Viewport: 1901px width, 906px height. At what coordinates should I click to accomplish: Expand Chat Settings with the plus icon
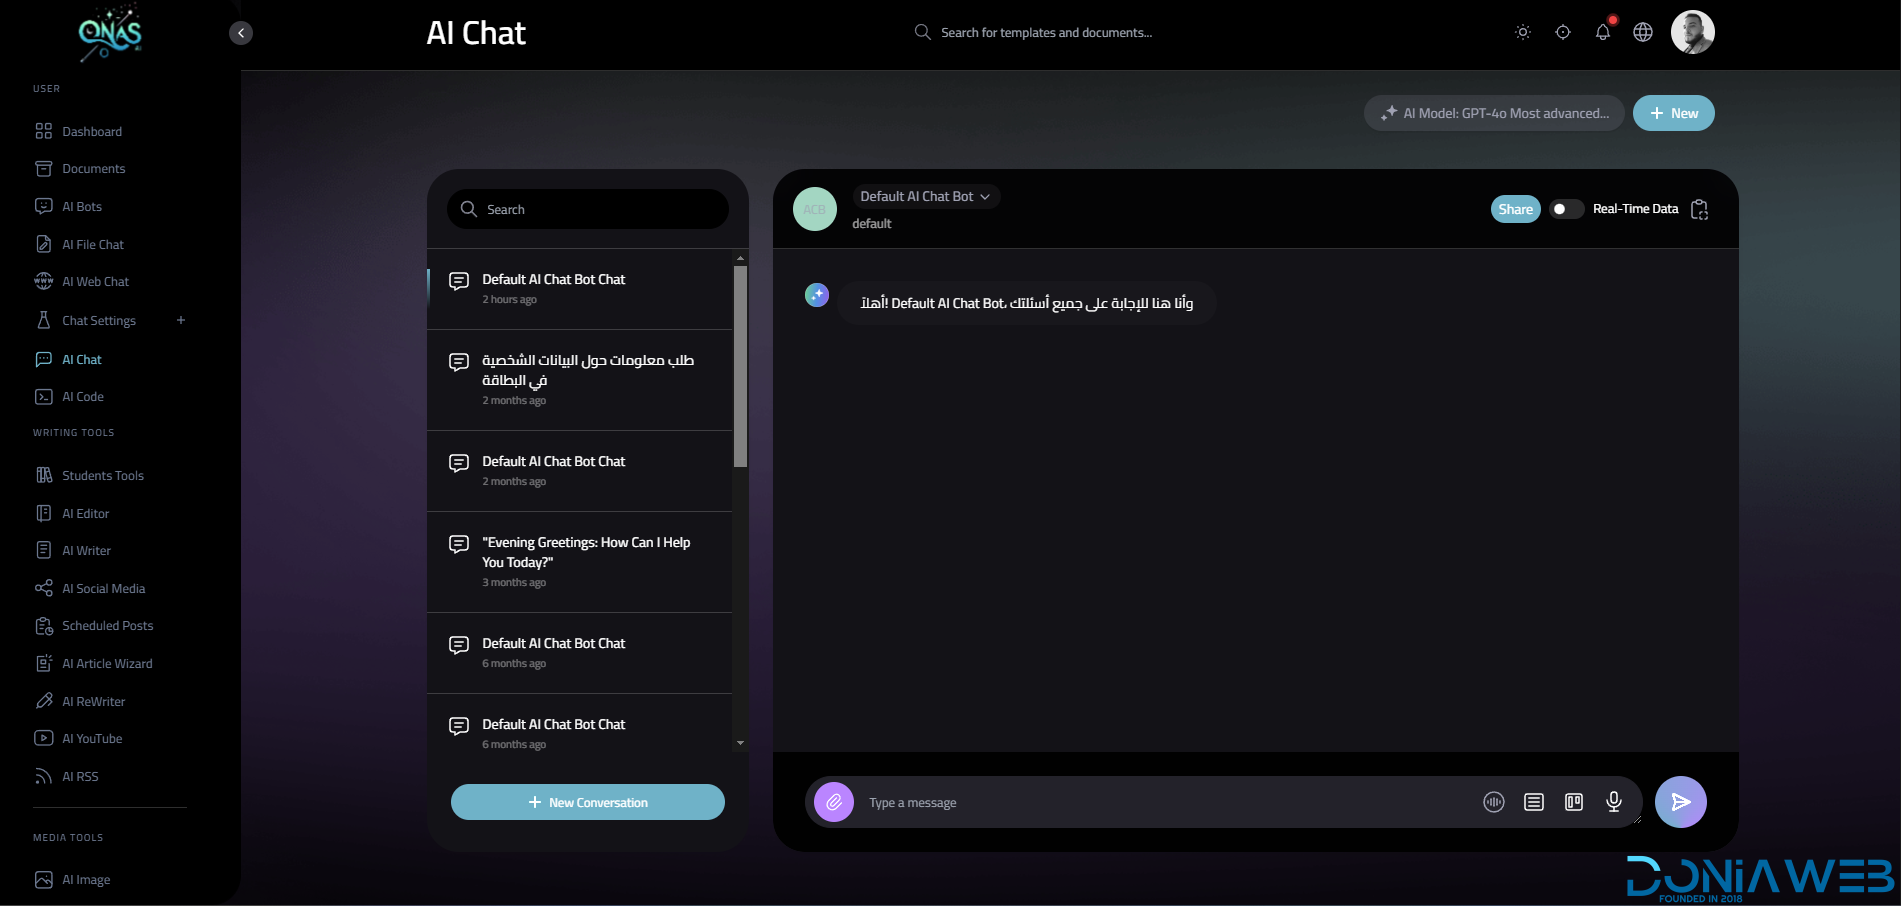click(x=181, y=321)
